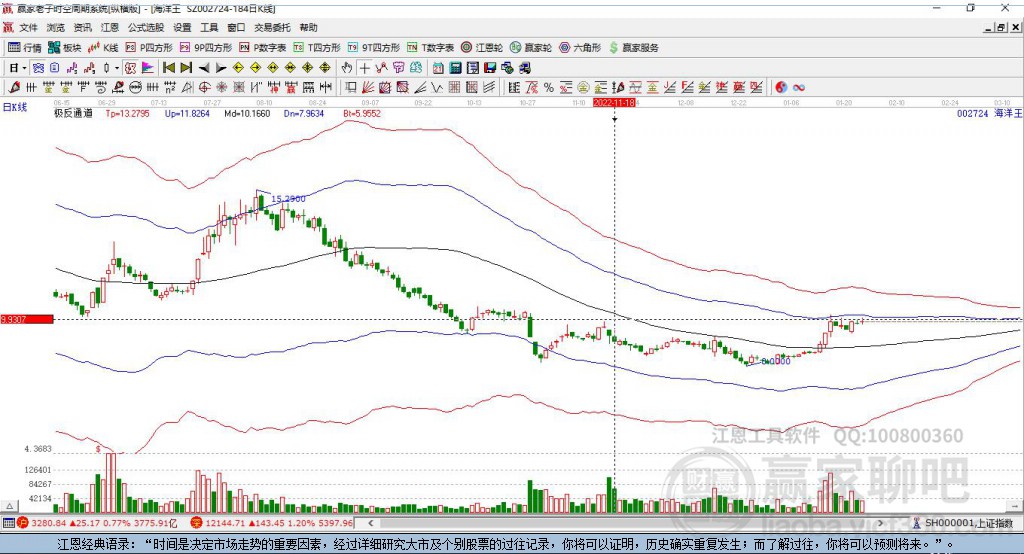Open the calendar icon showing 21
Viewport: 1024px width, 554px height.
coord(438,68)
